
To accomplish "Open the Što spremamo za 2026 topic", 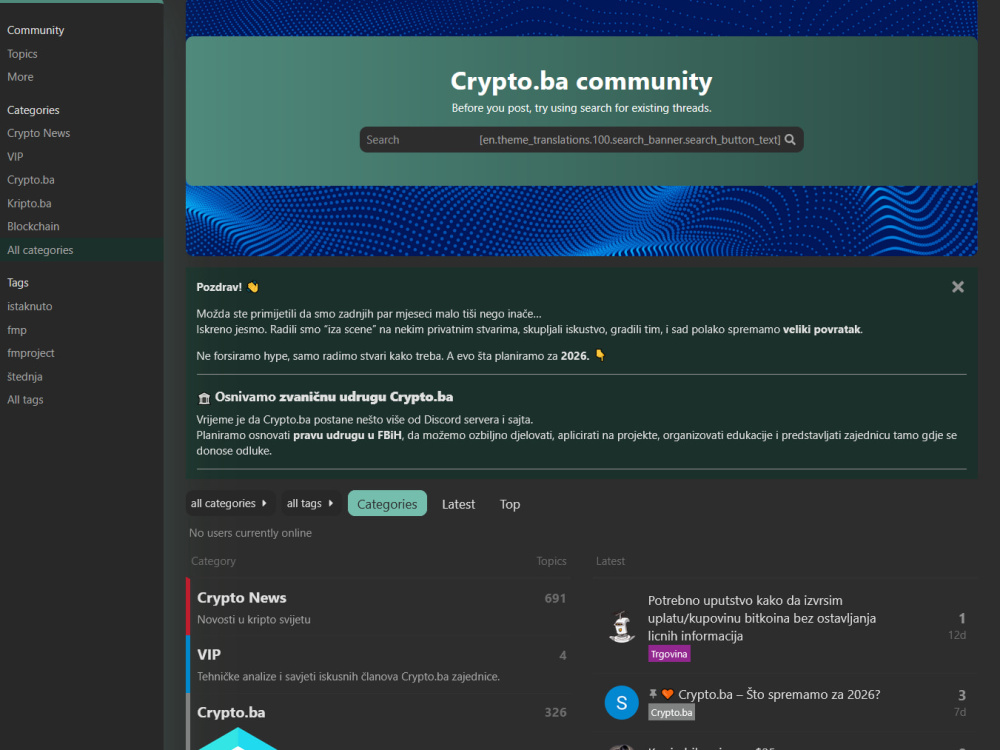I will 779,695.
